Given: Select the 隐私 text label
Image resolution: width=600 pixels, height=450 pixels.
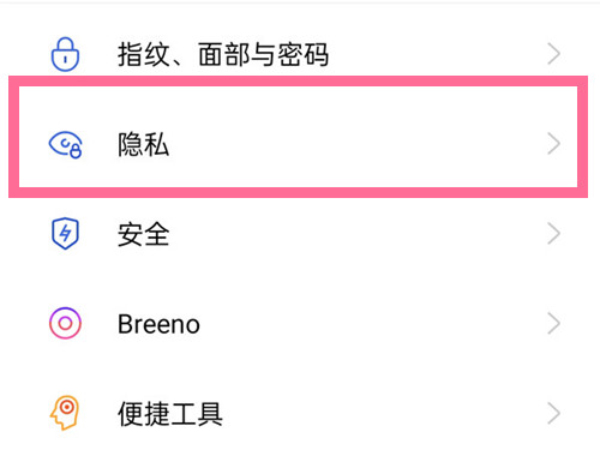Looking at the screenshot, I should 143,145.
